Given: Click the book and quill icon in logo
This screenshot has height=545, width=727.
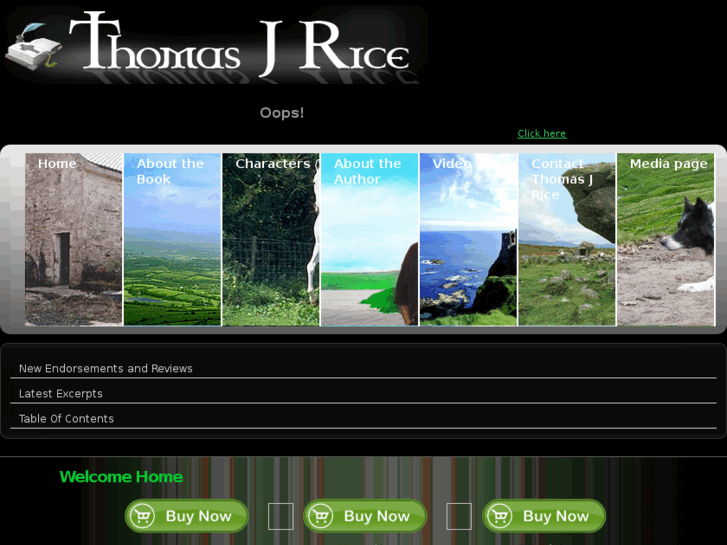Looking at the screenshot, I should 33,46.
